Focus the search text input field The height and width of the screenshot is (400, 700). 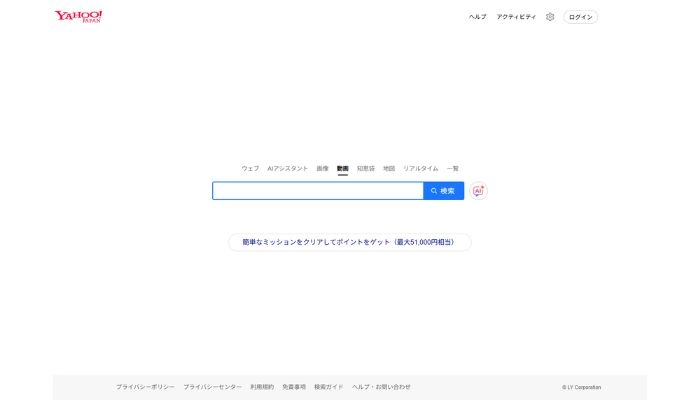[317, 191]
